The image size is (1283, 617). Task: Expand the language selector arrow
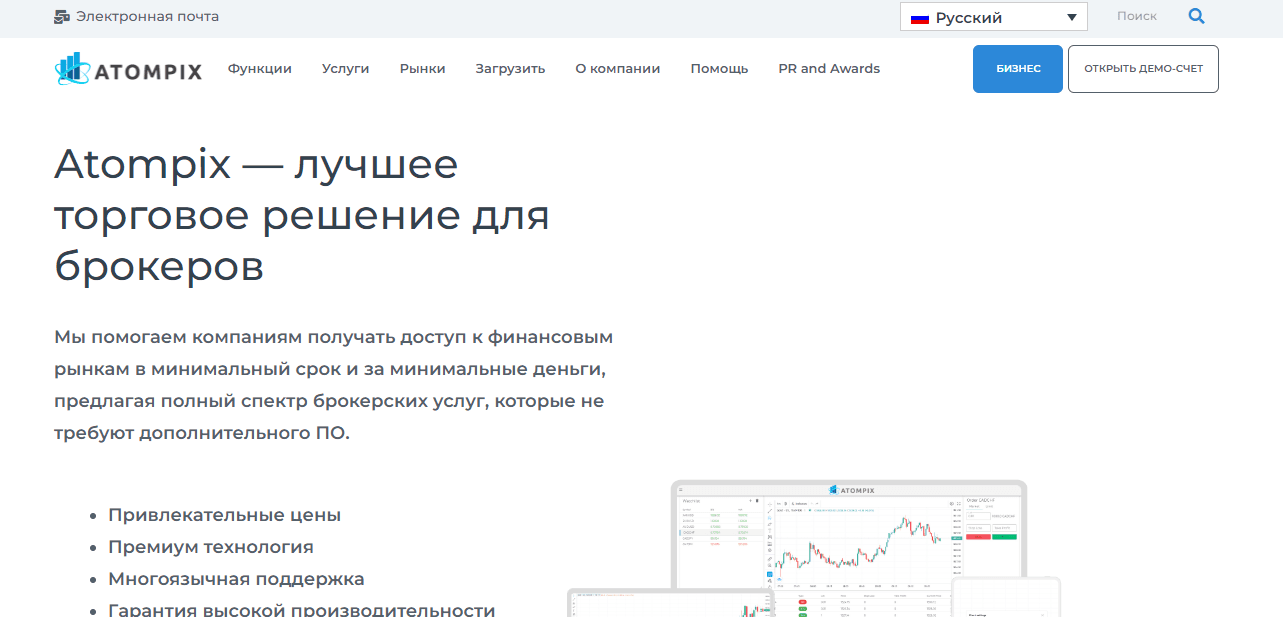(x=1072, y=17)
